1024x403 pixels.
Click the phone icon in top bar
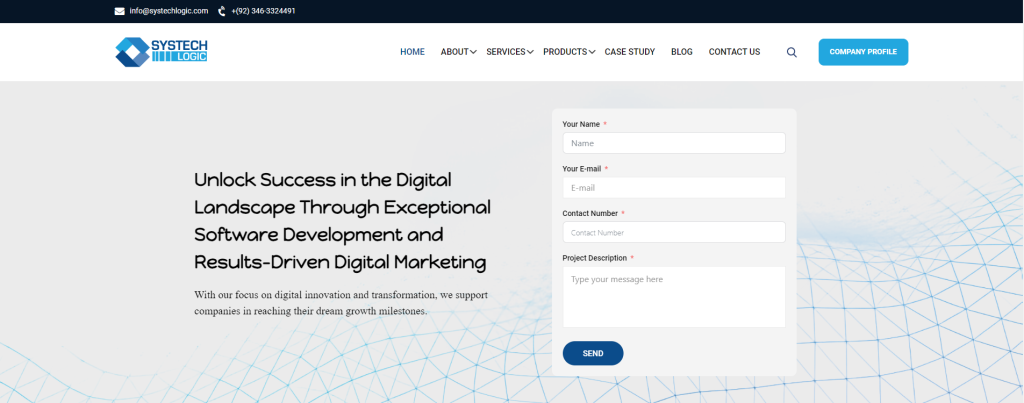coord(222,11)
